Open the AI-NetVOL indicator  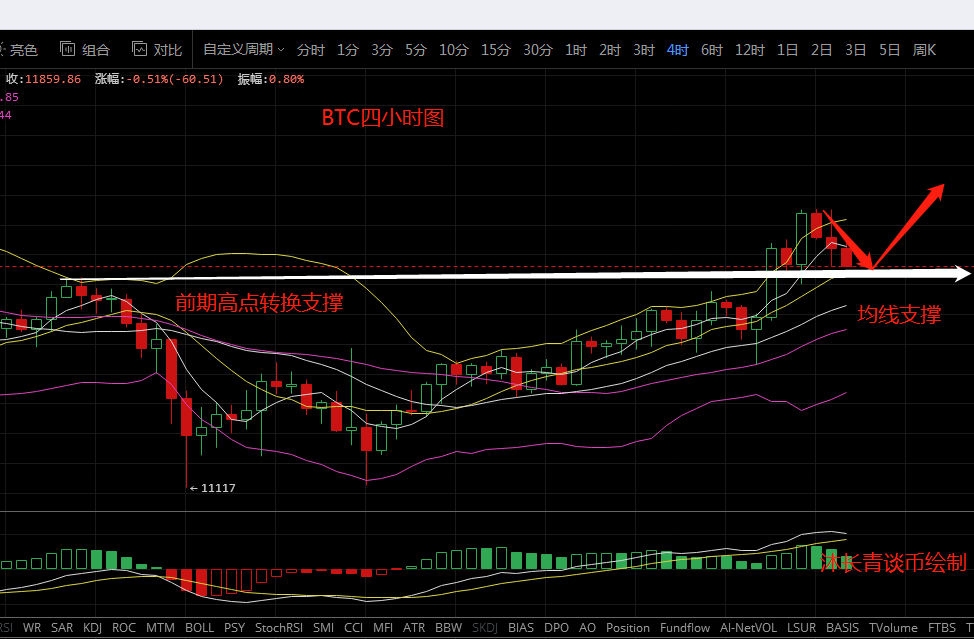tap(749, 628)
